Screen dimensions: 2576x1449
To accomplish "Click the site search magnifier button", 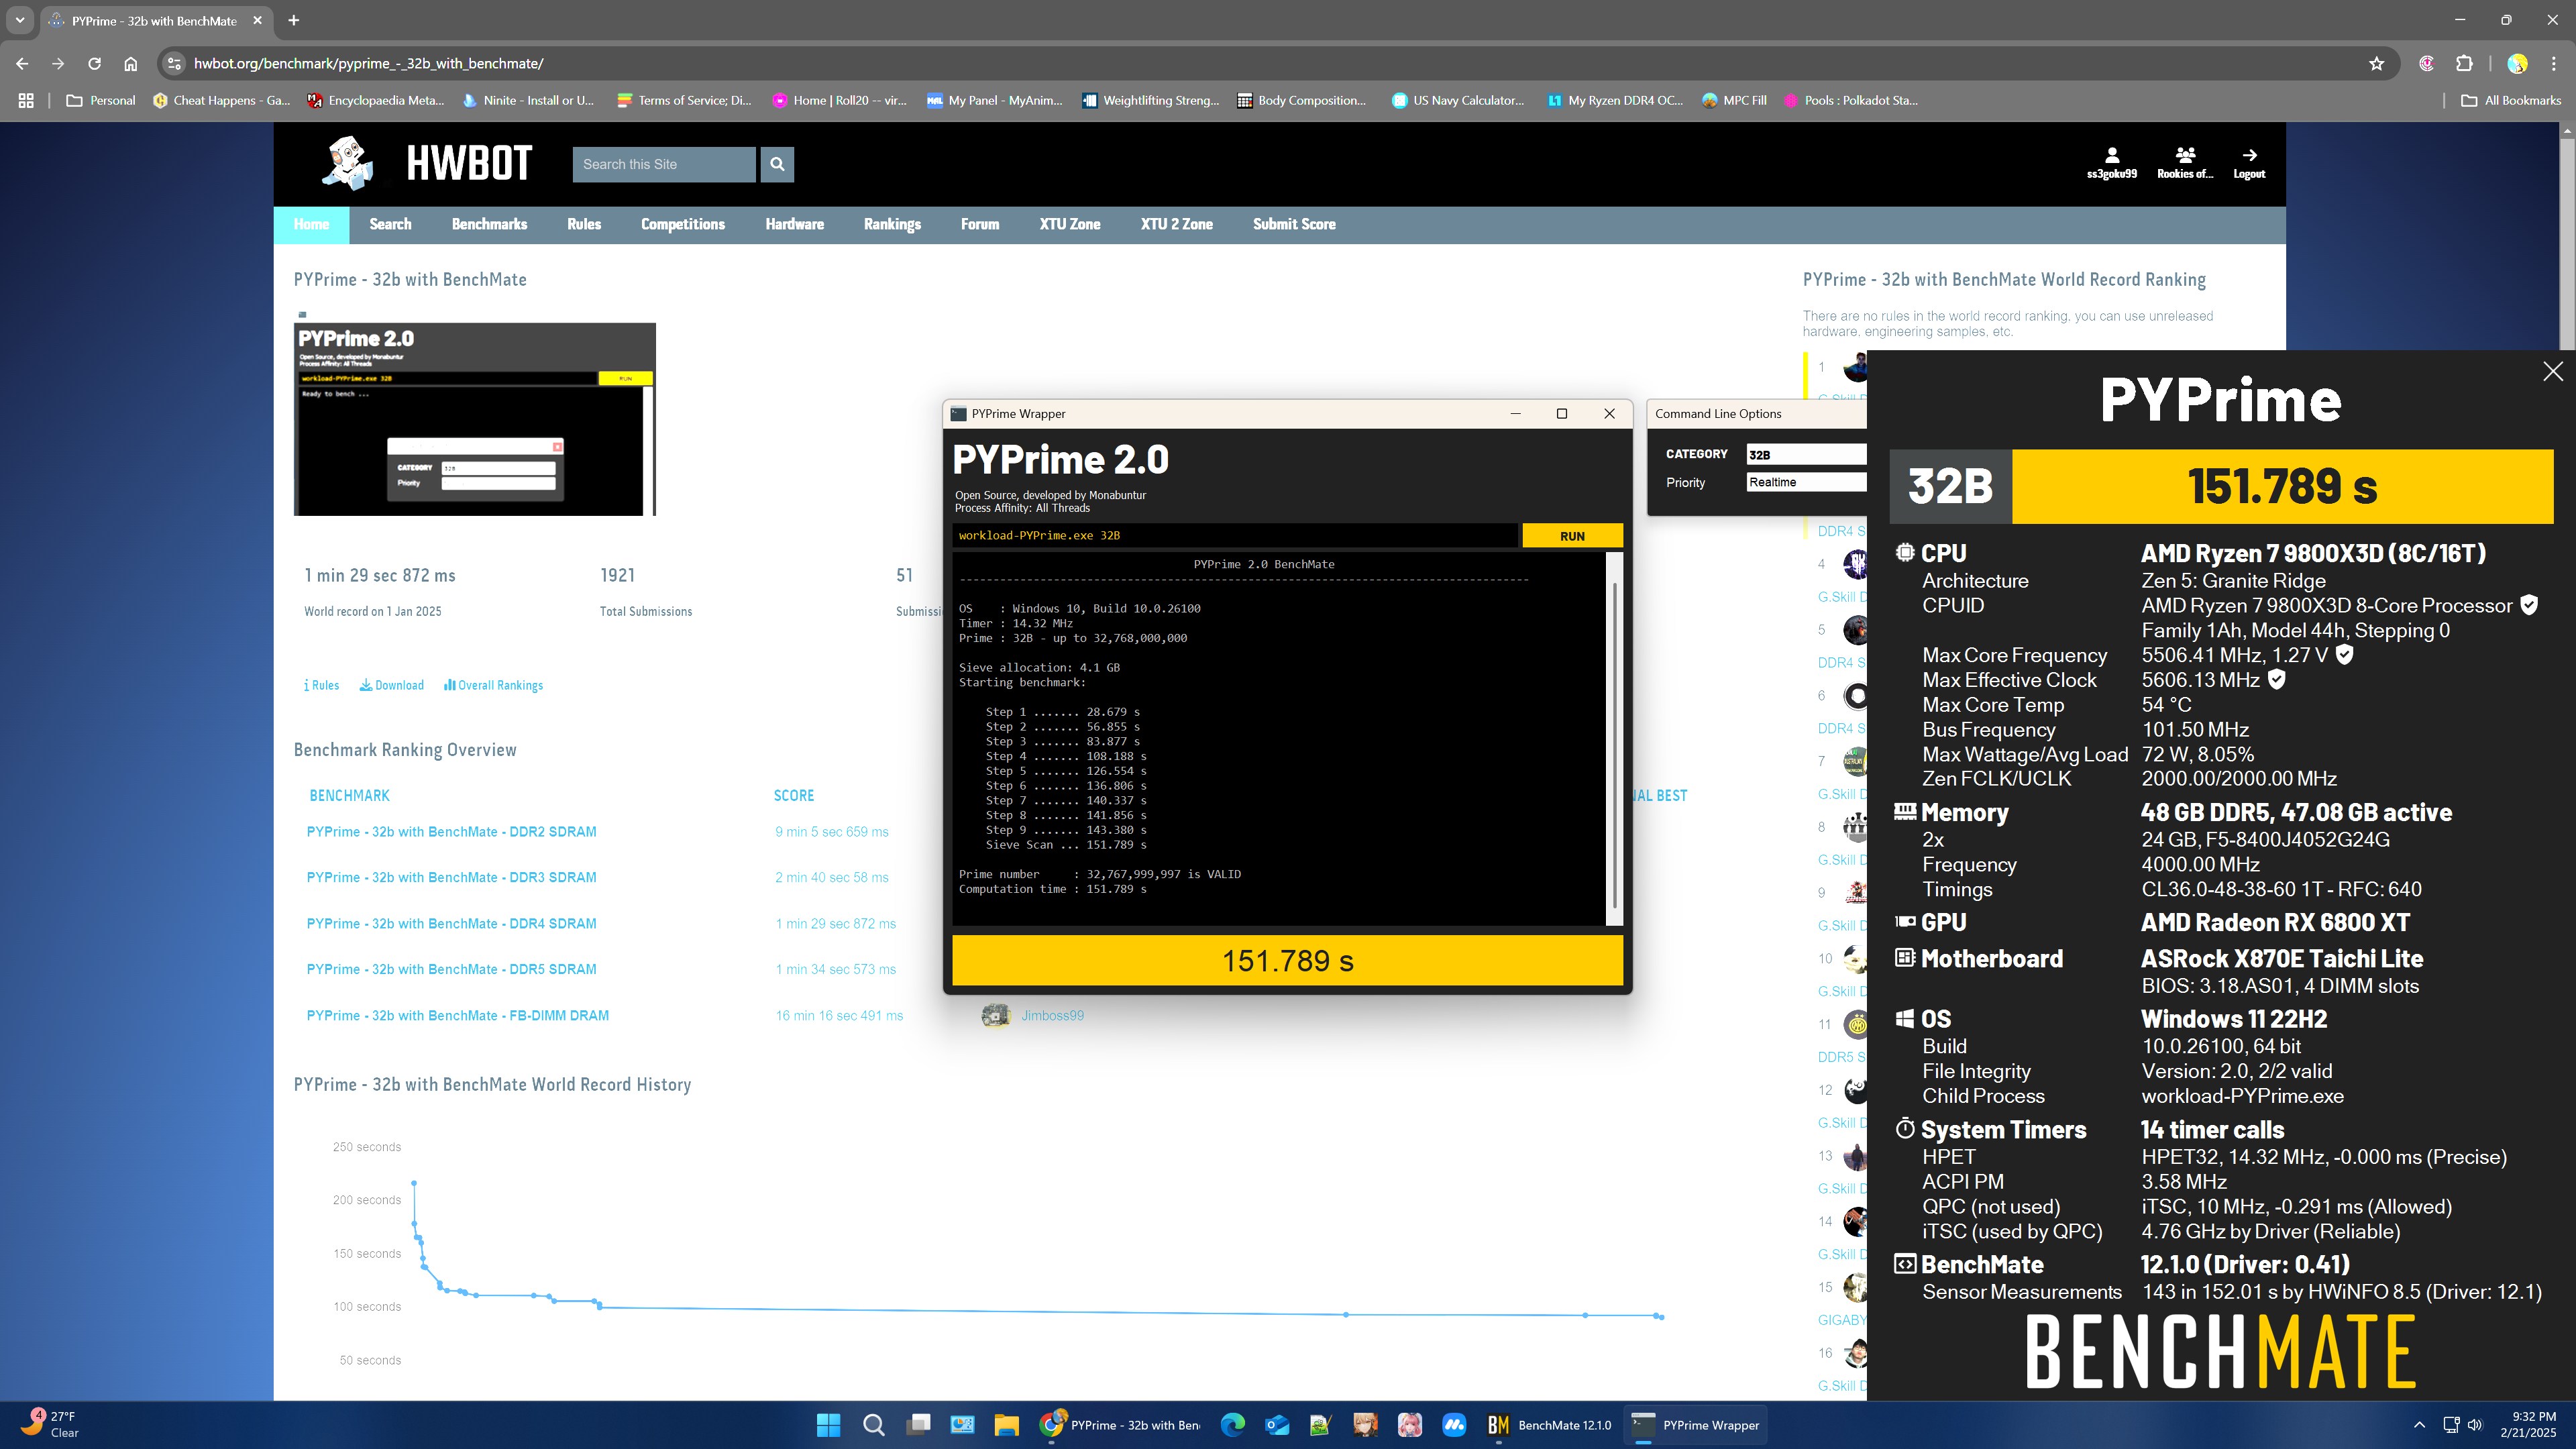I will 777,164.
